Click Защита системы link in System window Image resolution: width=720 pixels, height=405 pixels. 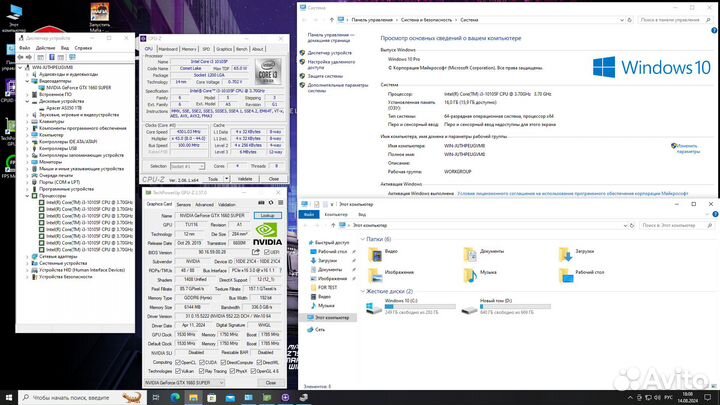325,76
